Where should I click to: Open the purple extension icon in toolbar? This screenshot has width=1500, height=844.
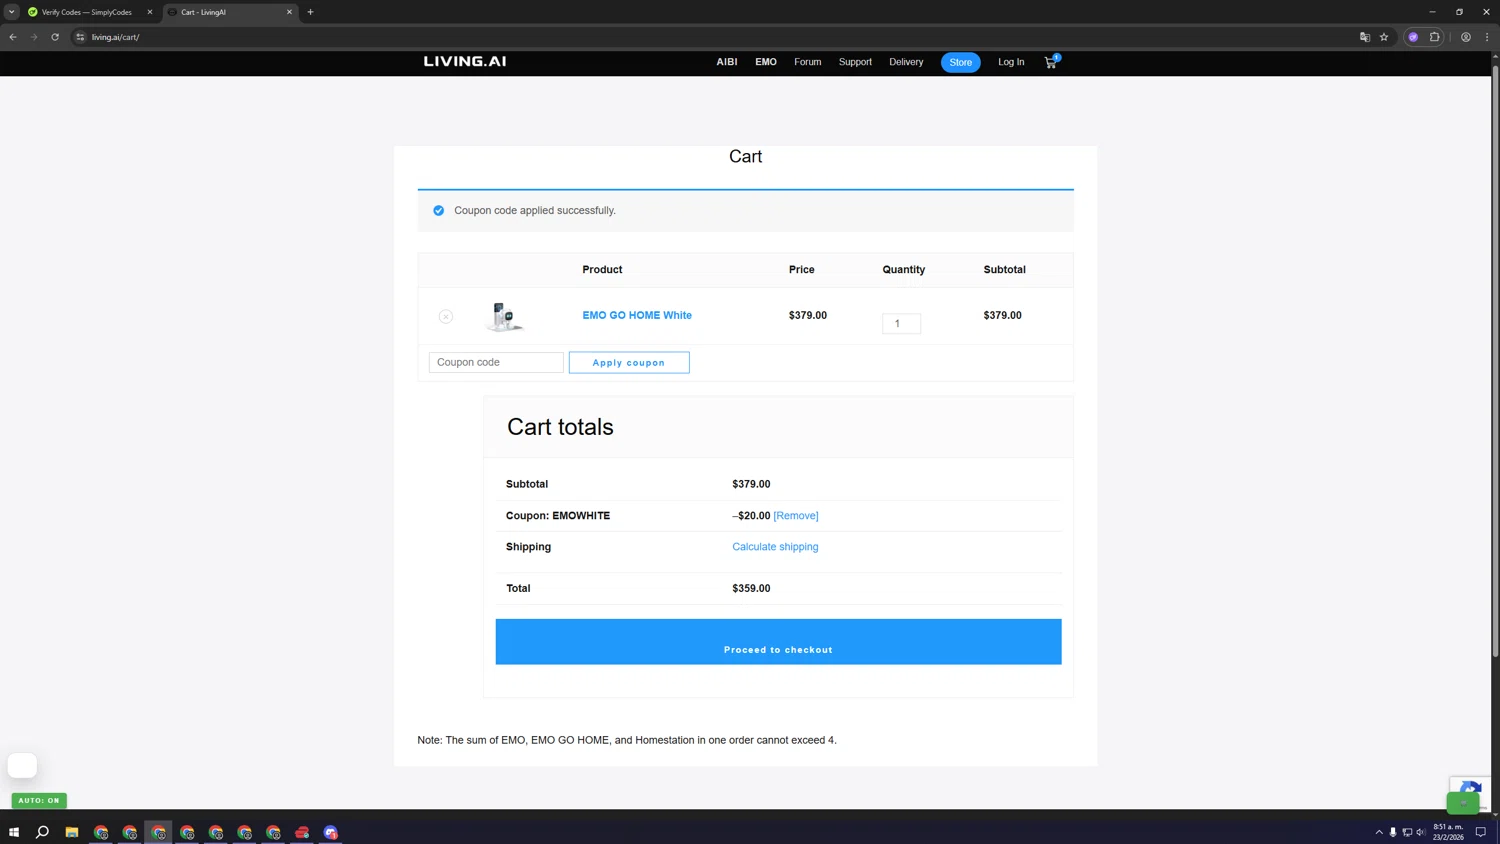coord(1413,37)
